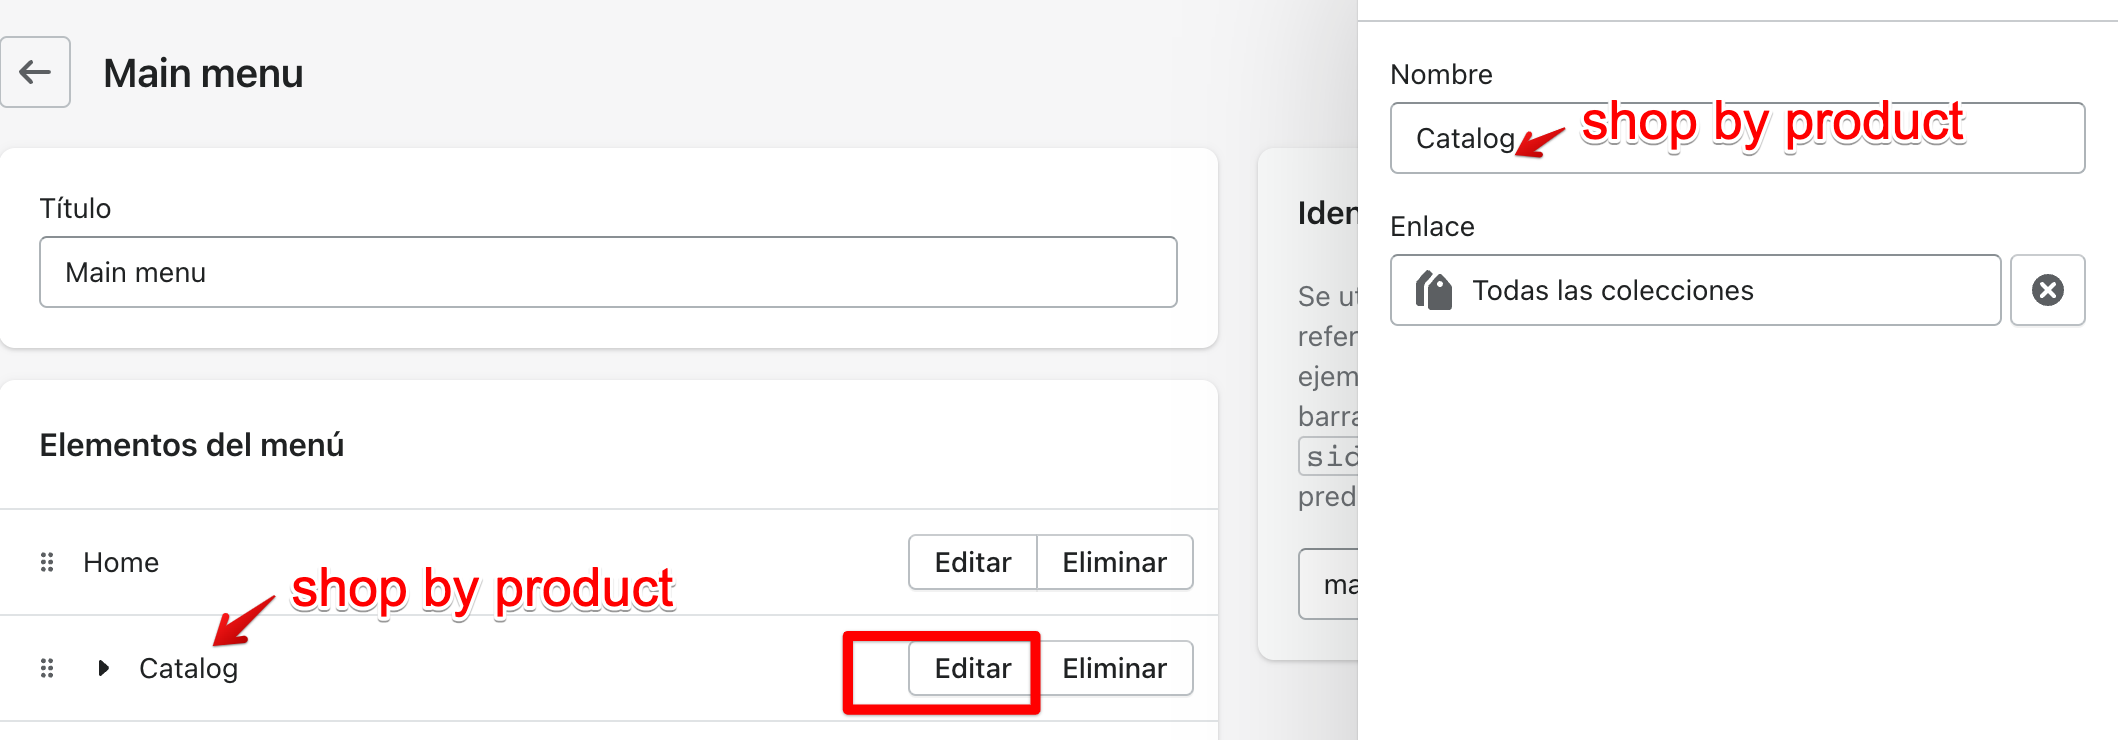Click the Enlace field label
Screen dimensions: 2118x740
point(1432,227)
